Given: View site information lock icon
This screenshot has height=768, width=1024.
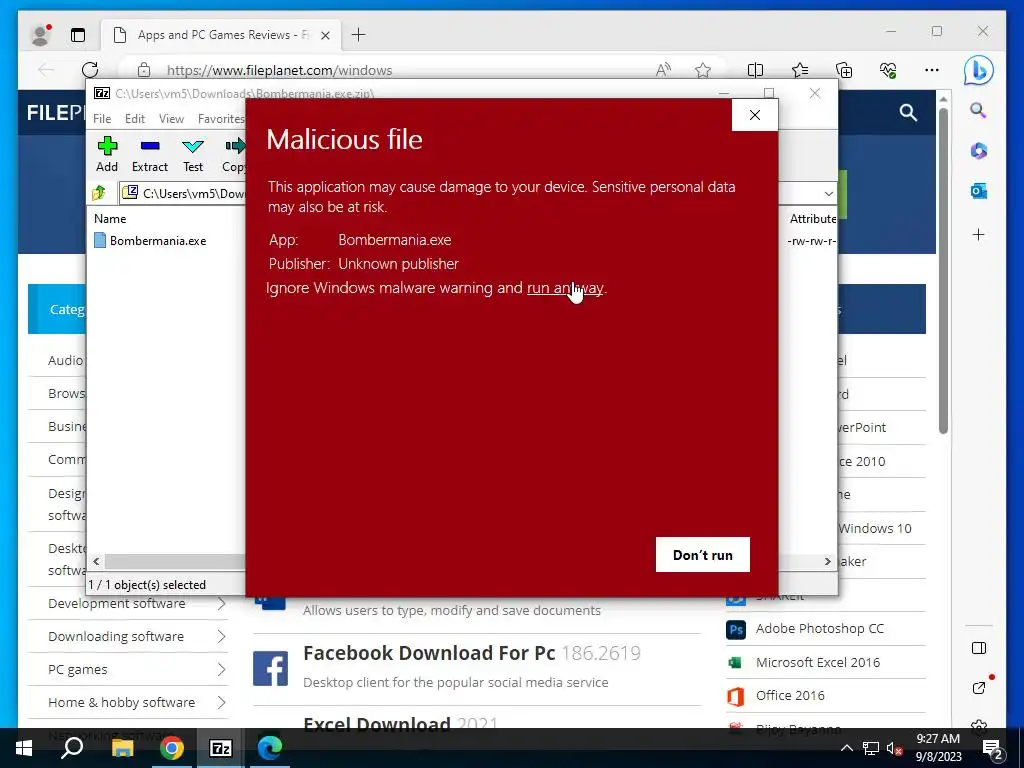Looking at the screenshot, I should tap(144, 70).
